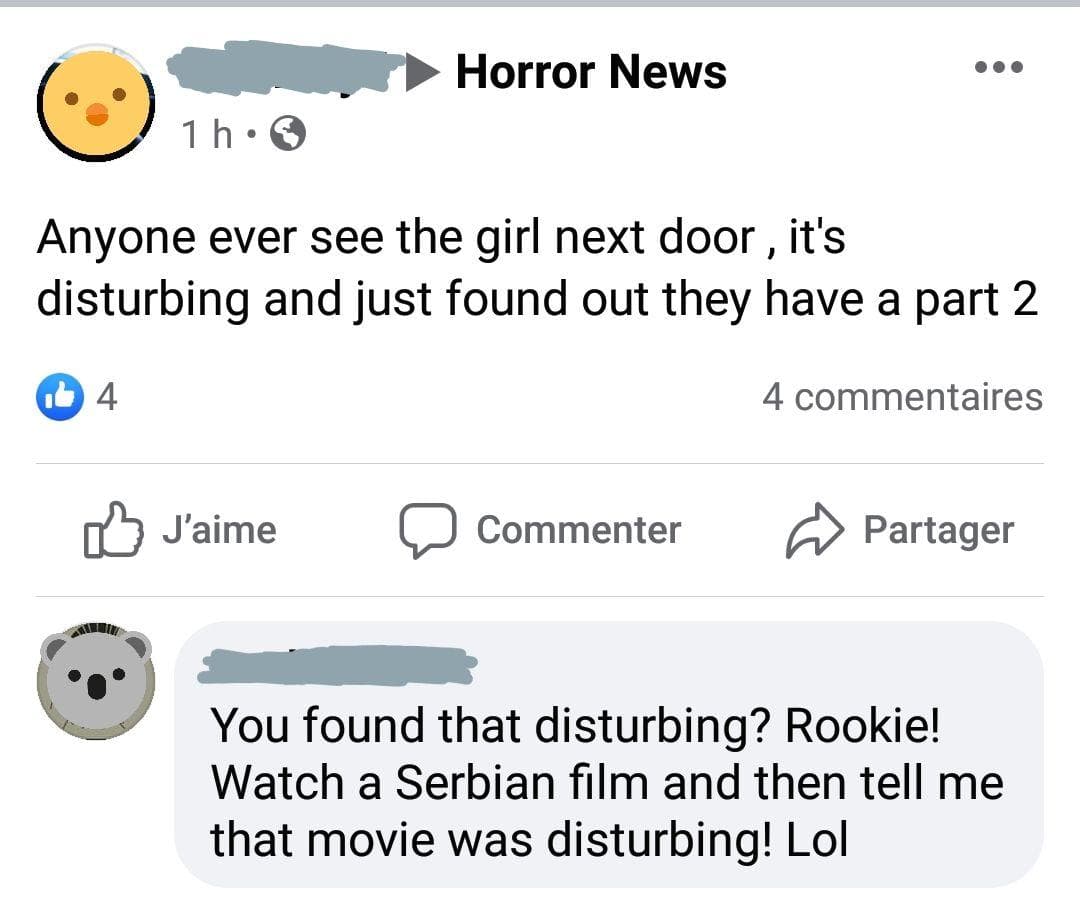Click the speech bubble Commenter icon
Viewport: 1080px width, 908px height.
click(x=428, y=530)
